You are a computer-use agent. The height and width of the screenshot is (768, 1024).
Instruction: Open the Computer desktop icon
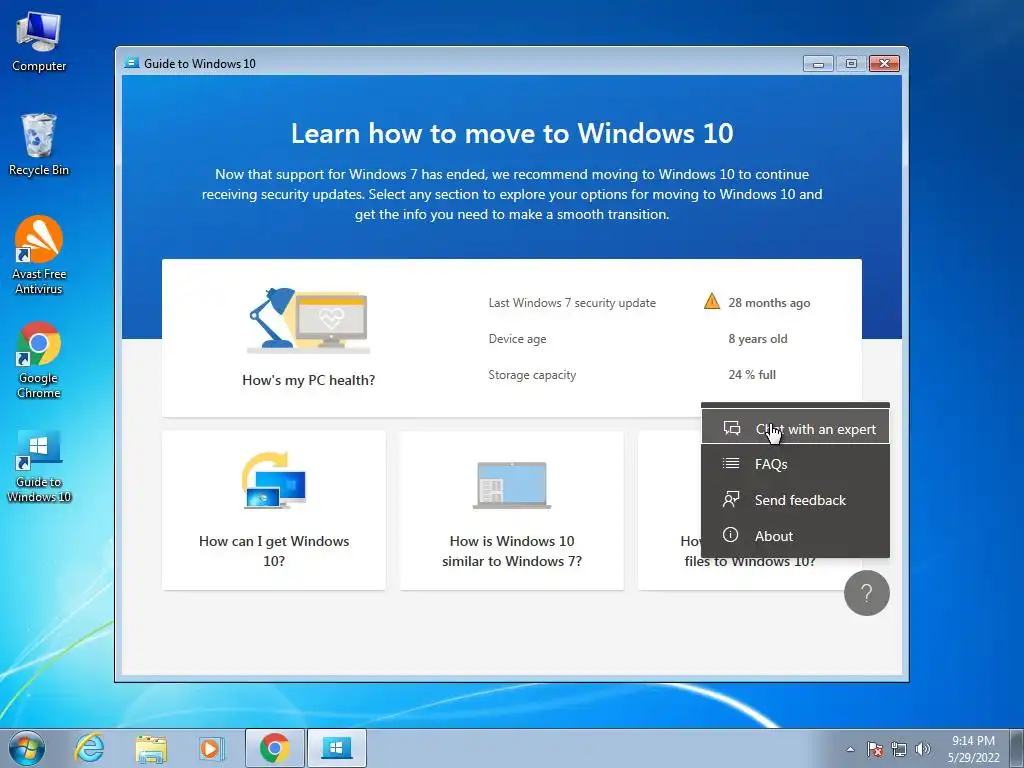39,41
